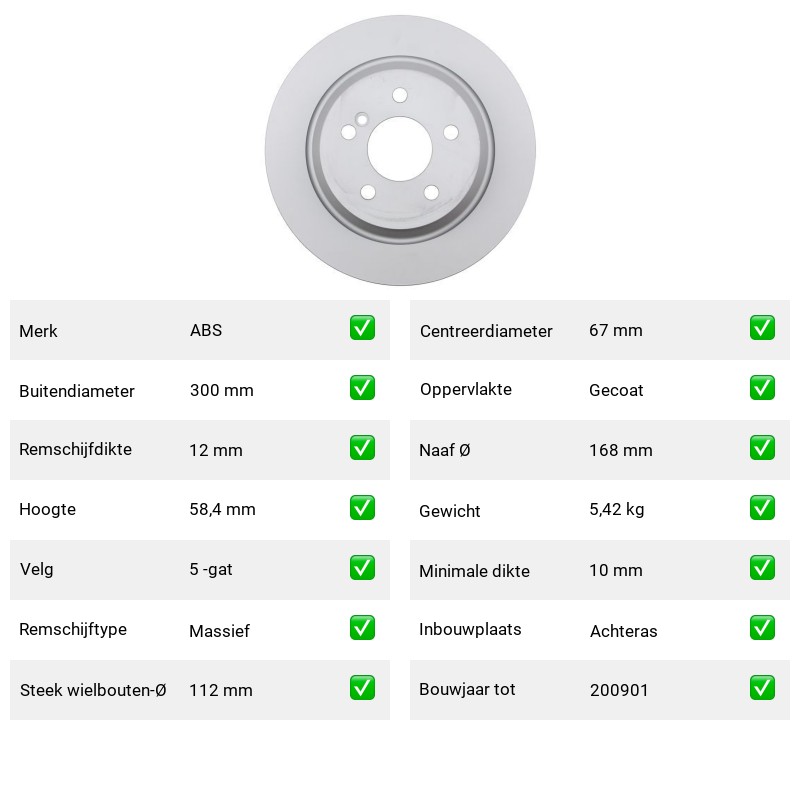Click the checkmark icon for Velg 5-gat

coord(362,568)
